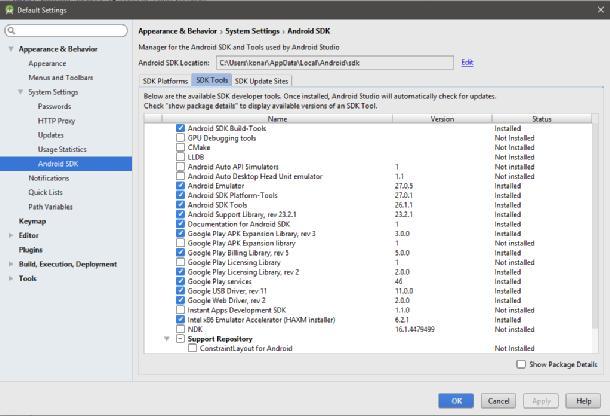Expand Build, Execution, Deployment node
Image resolution: width=610 pixels, height=416 pixels.
(11, 264)
